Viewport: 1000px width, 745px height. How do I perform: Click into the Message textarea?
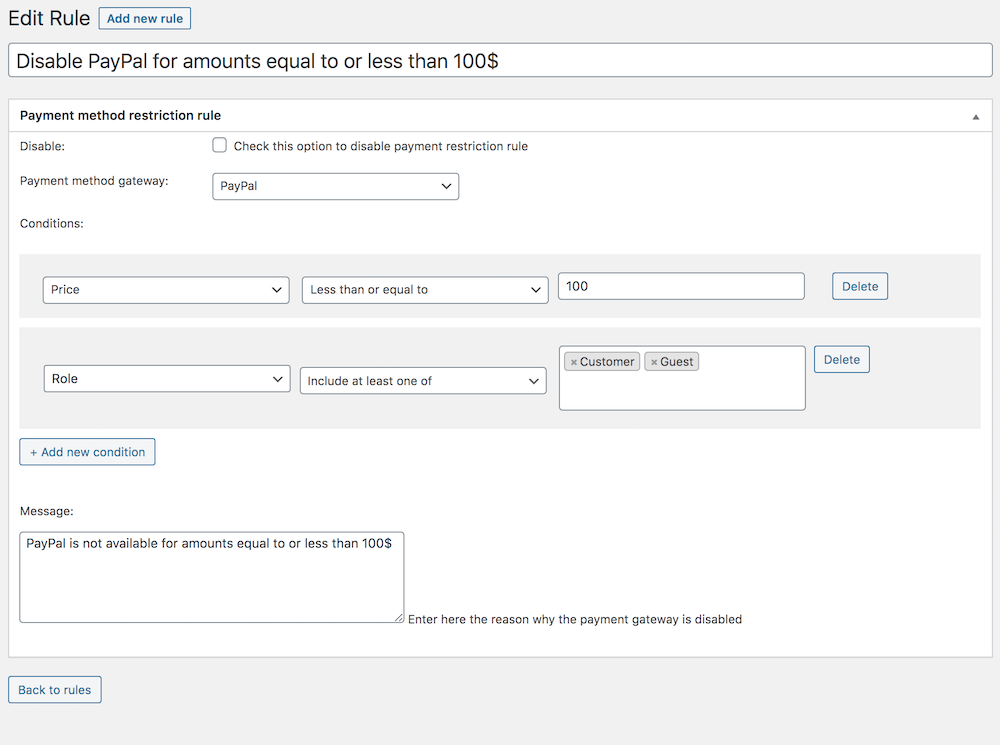coord(211,577)
